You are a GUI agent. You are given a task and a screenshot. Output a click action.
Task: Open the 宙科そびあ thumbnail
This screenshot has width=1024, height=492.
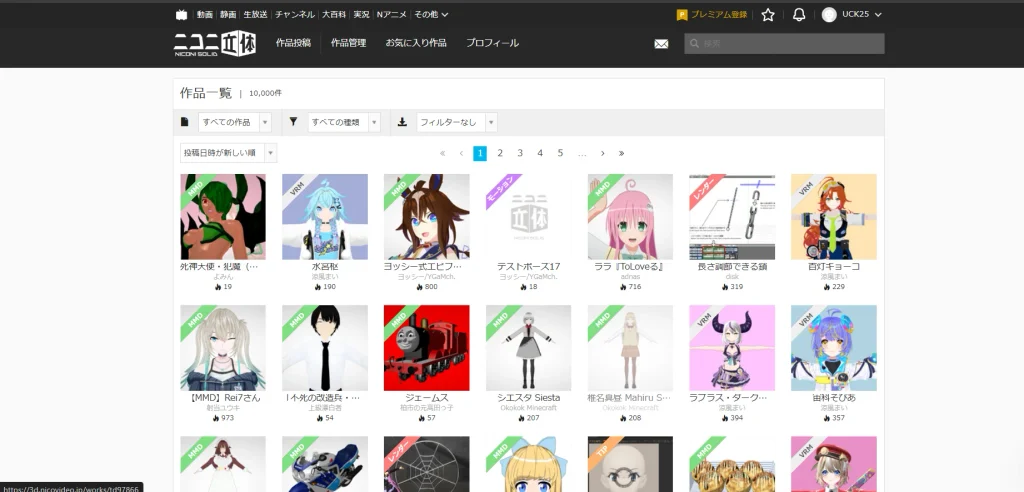click(x=833, y=348)
